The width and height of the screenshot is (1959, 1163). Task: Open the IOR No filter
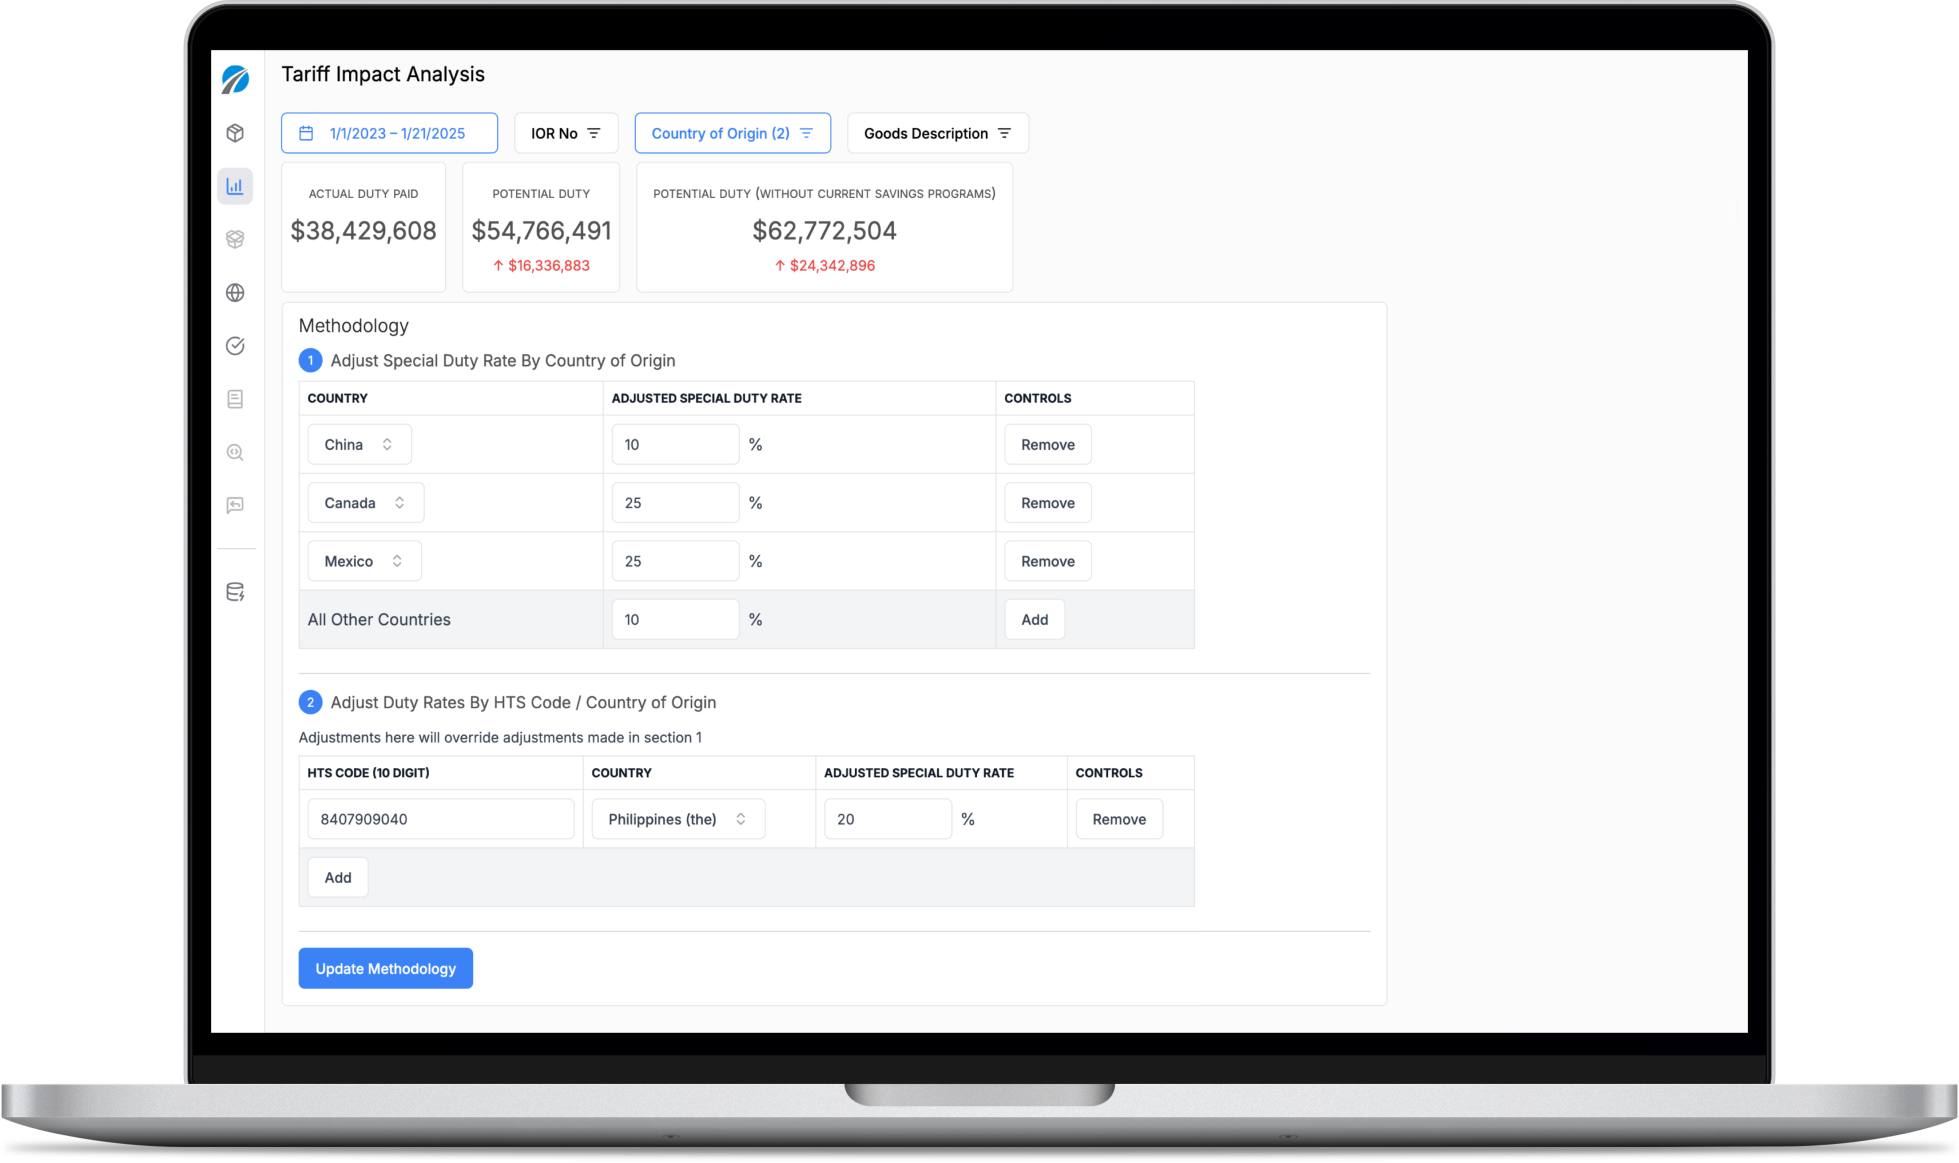pyautogui.click(x=566, y=133)
